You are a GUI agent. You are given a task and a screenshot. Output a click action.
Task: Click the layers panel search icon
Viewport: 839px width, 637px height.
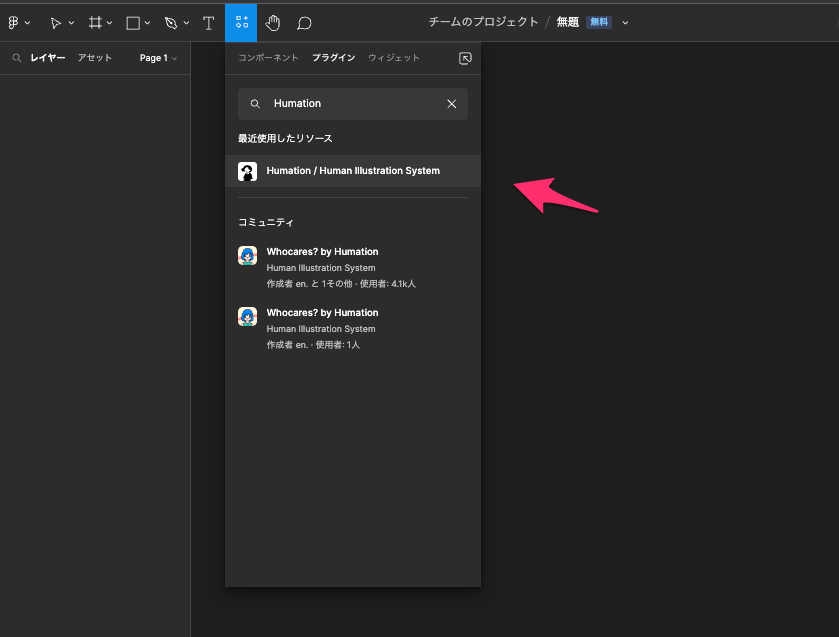point(17,58)
